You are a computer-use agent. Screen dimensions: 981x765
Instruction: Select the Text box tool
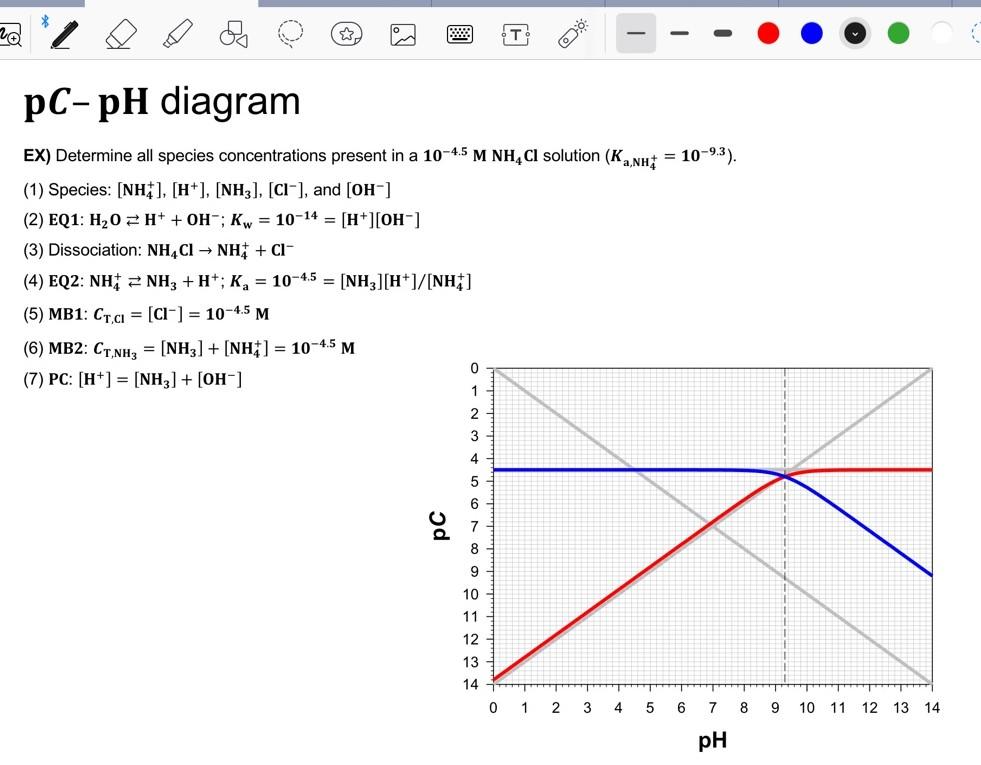tap(516, 34)
